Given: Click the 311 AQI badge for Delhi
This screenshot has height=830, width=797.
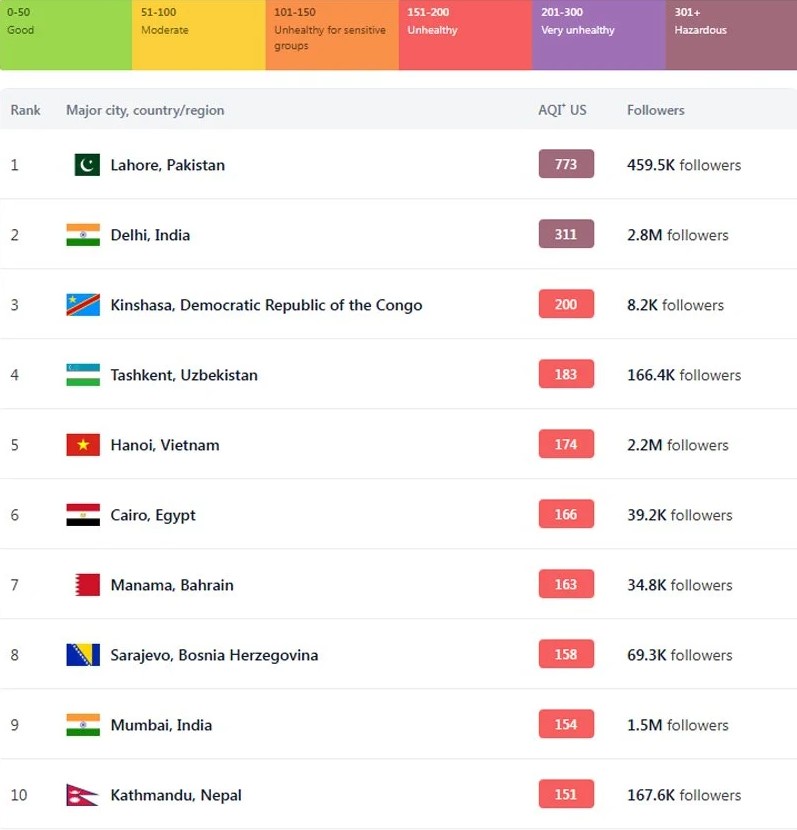Looking at the screenshot, I should coord(566,234).
